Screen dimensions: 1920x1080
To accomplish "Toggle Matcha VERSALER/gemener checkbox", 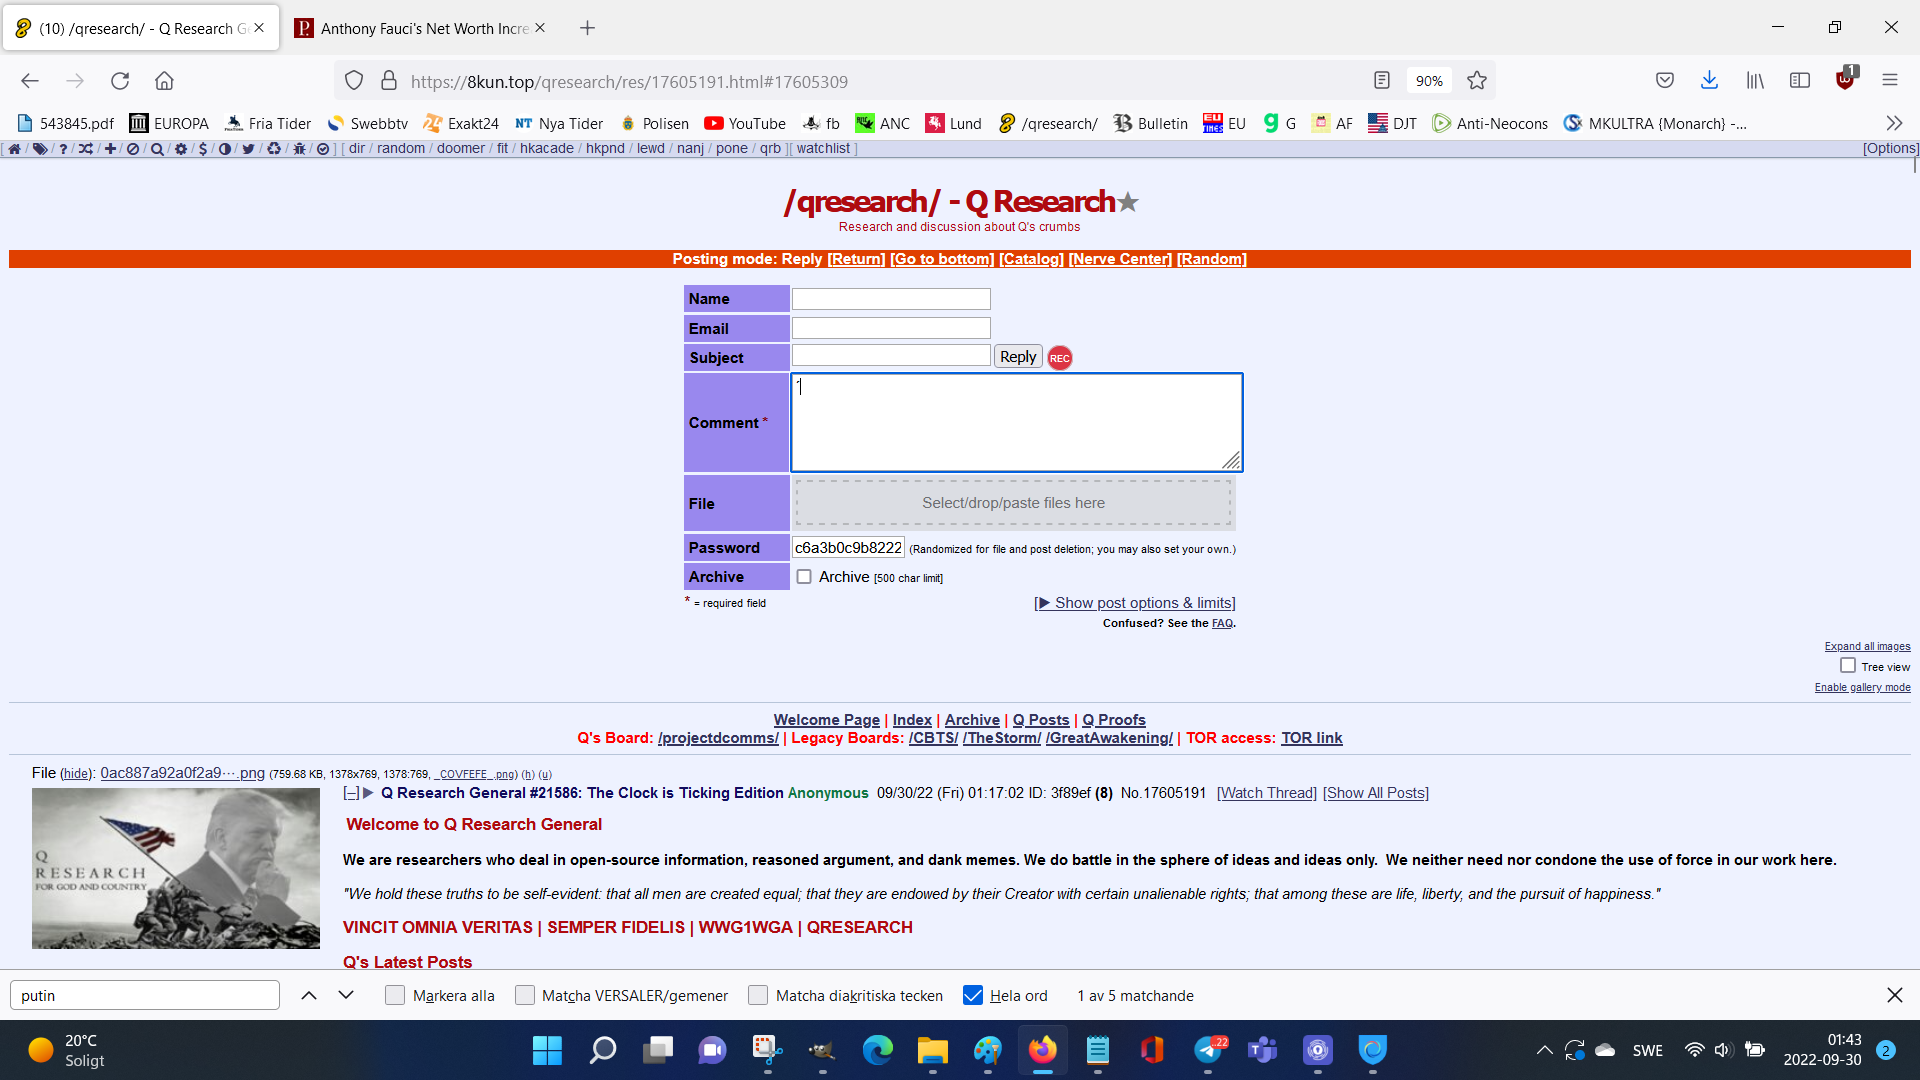I will tap(525, 996).
